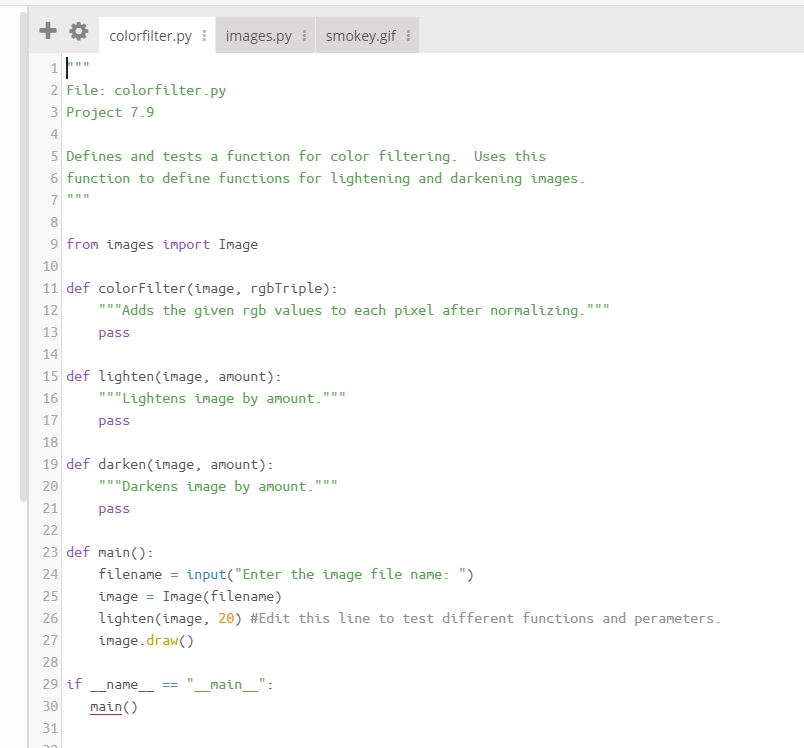Screen dimensions: 804x748
Task: Add a new file with plus icon
Action: [48, 31]
